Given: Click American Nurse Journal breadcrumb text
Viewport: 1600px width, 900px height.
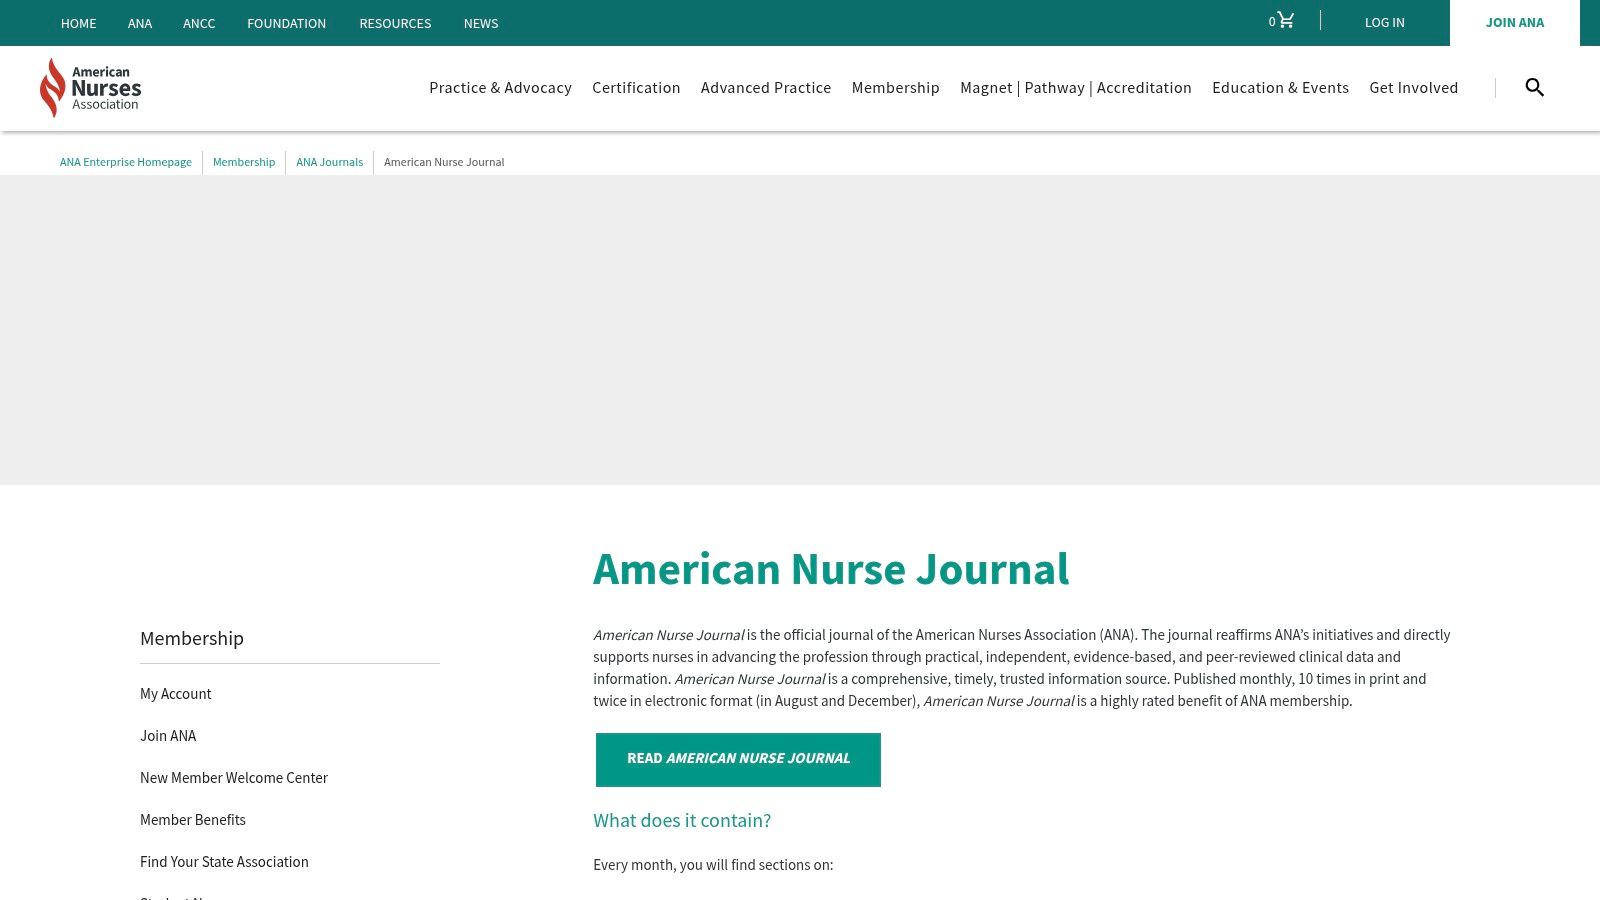Looking at the screenshot, I should click(x=444, y=162).
